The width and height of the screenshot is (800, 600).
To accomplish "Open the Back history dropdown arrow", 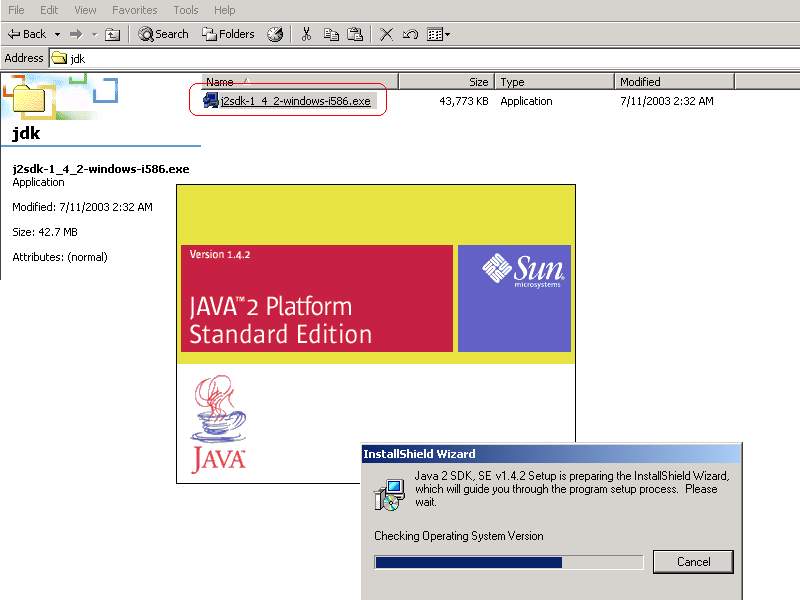I will click(57, 34).
